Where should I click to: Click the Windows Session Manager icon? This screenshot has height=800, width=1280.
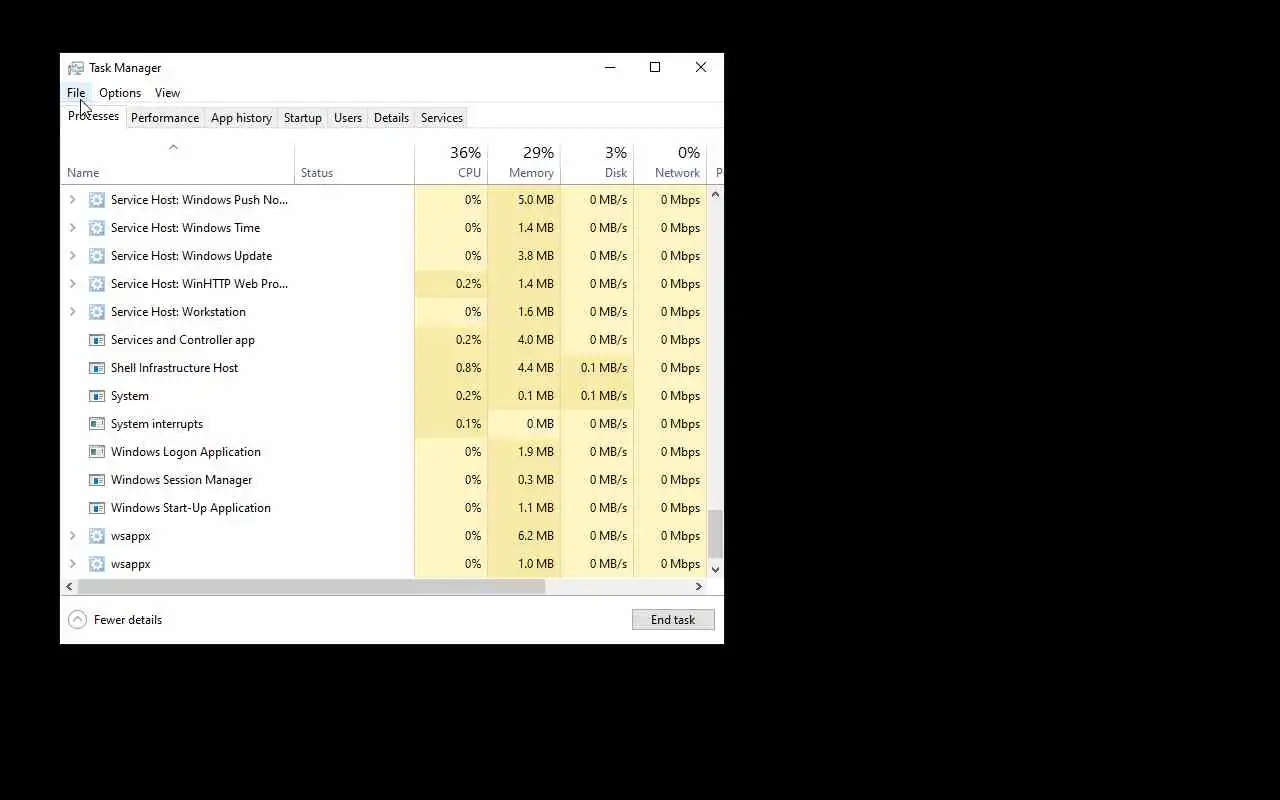coord(97,480)
